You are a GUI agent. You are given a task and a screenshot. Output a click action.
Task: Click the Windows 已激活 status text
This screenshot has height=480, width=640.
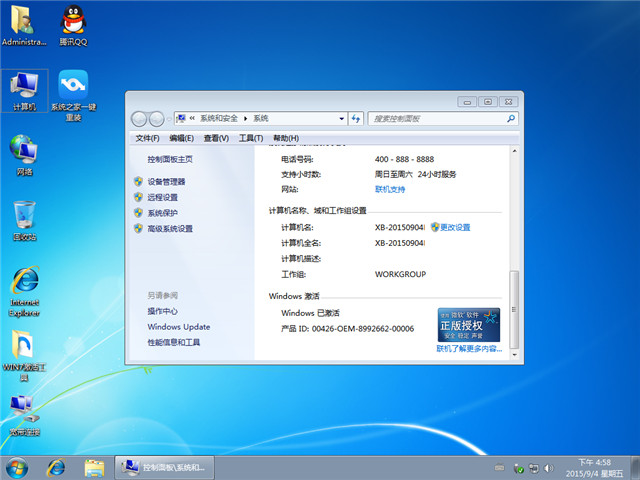(310, 313)
